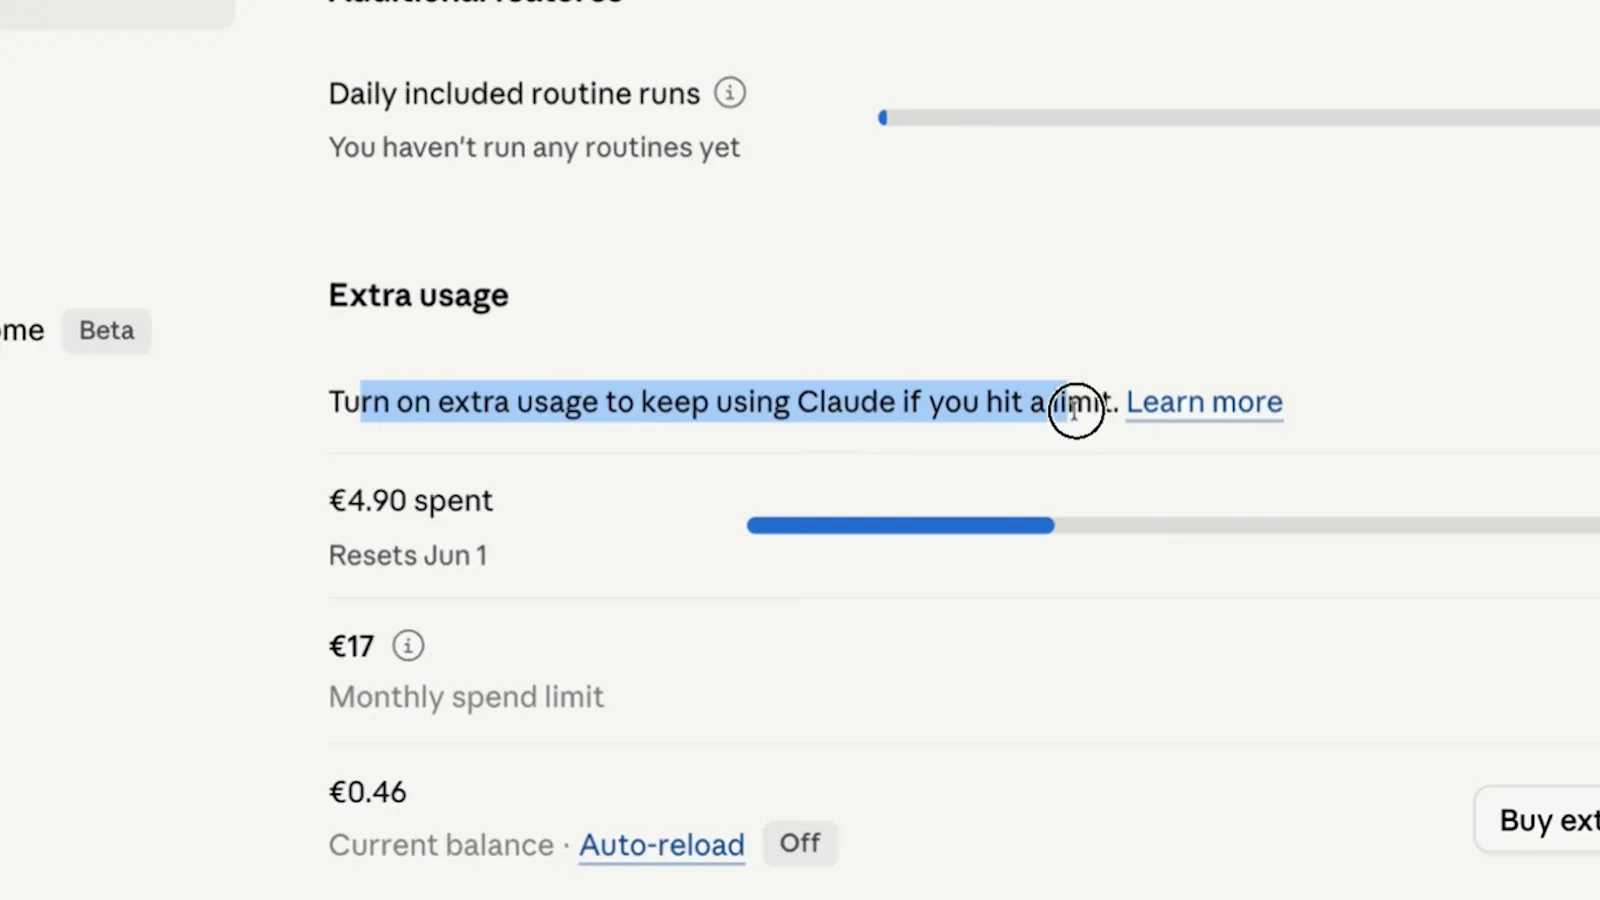Click the Off badge next to Auto-reload
The image size is (1600, 900).
coord(800,844)
